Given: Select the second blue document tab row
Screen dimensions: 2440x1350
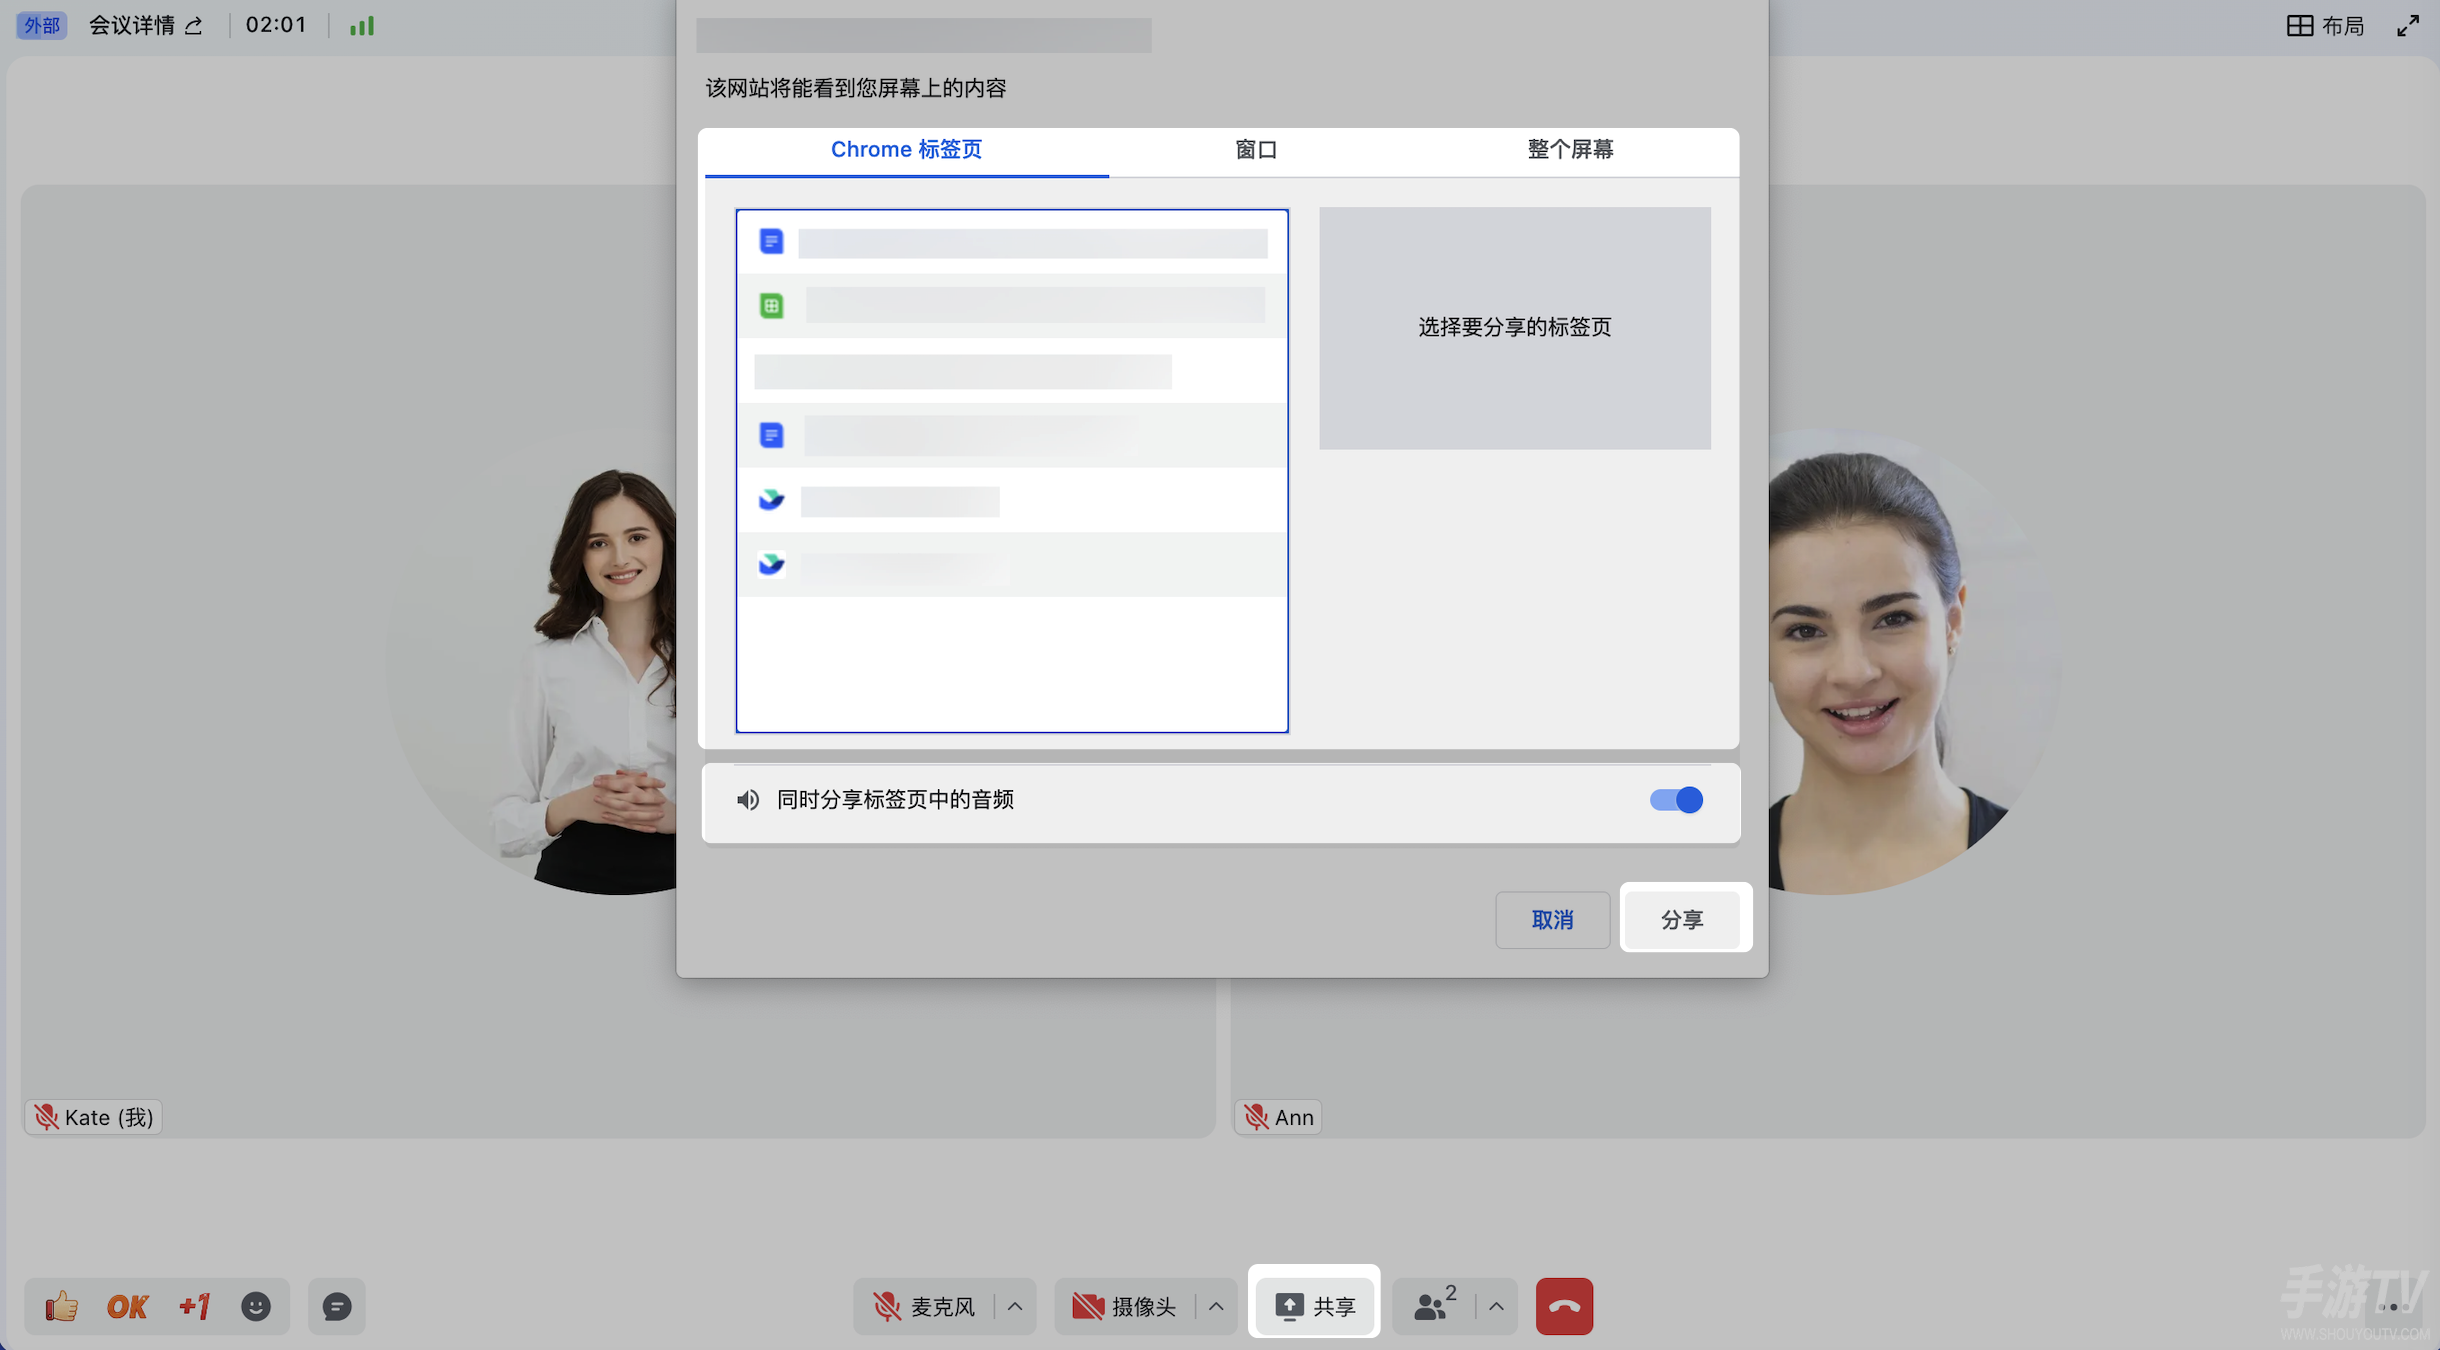Looking at the screenshot, I should pos(1012,435).
